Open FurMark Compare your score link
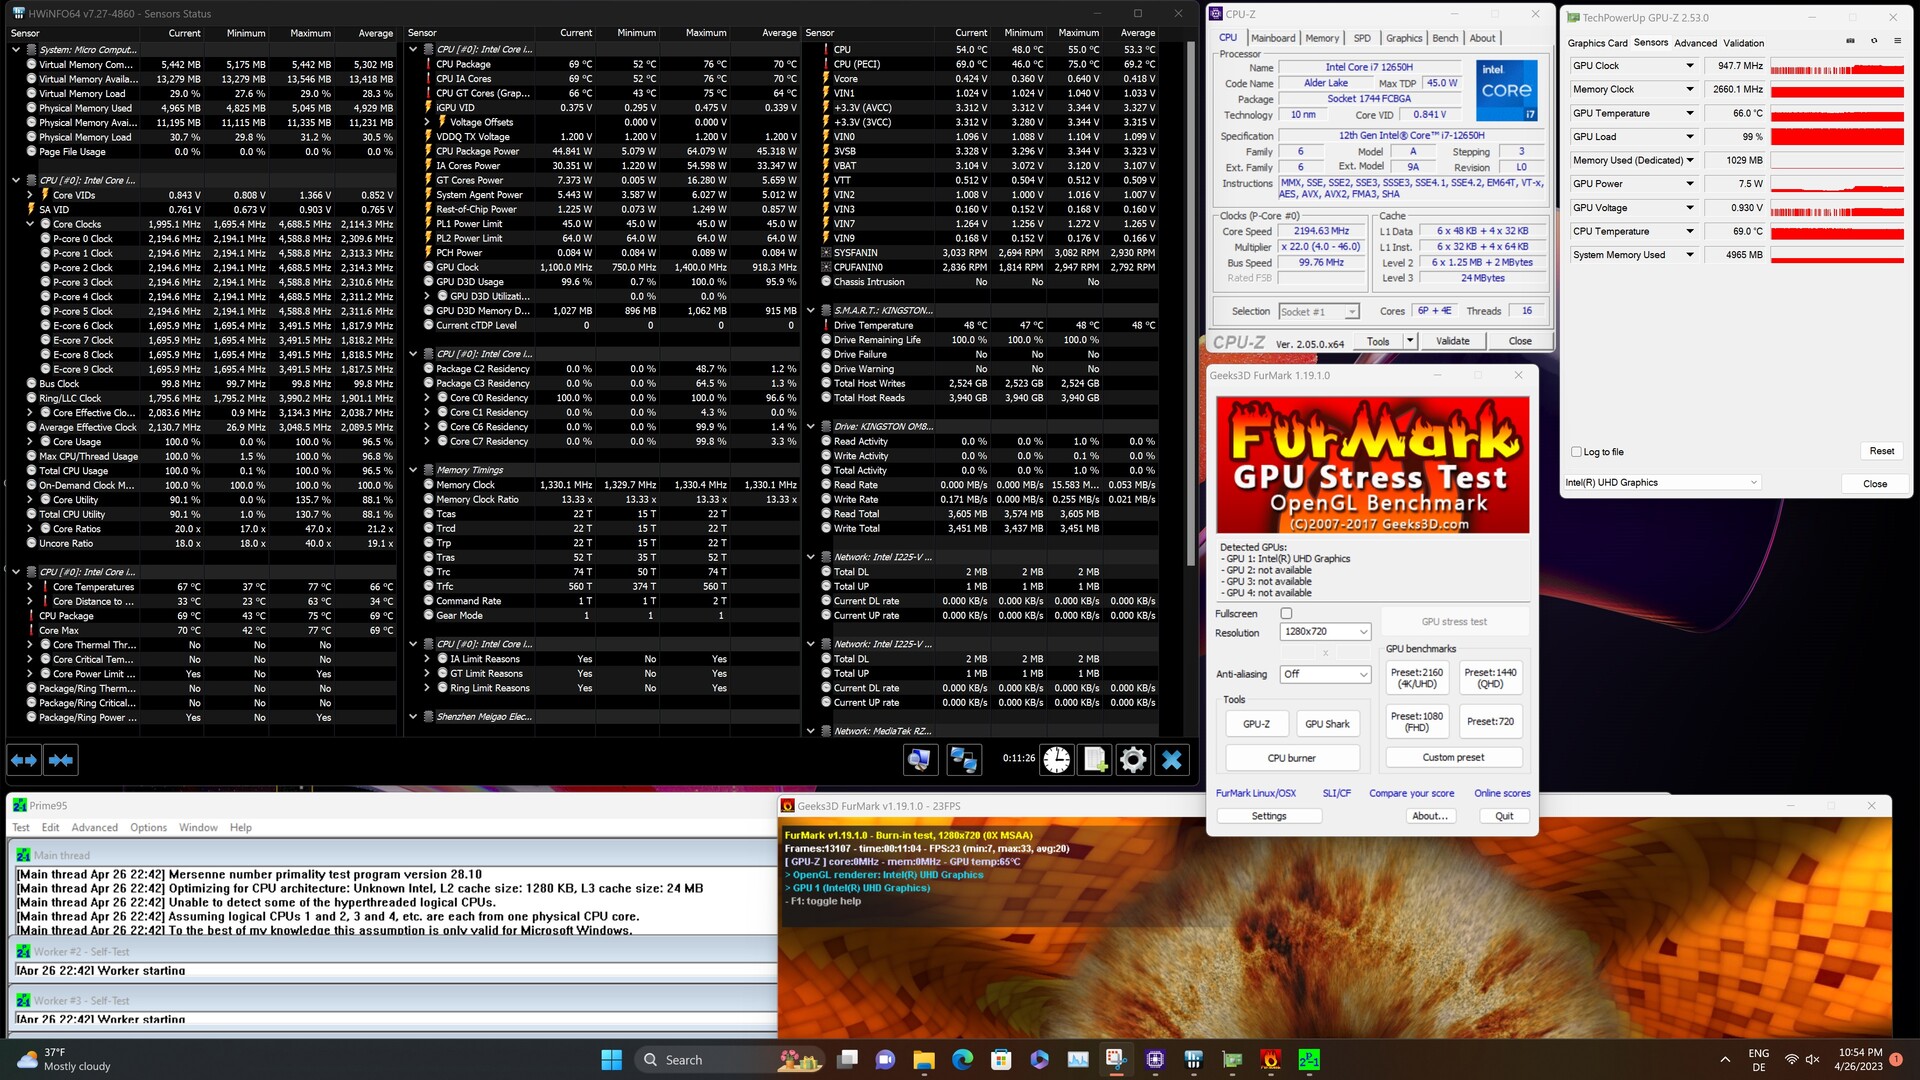The width and height of the screenshot is (1920, 1080). tap(1411, 793)
